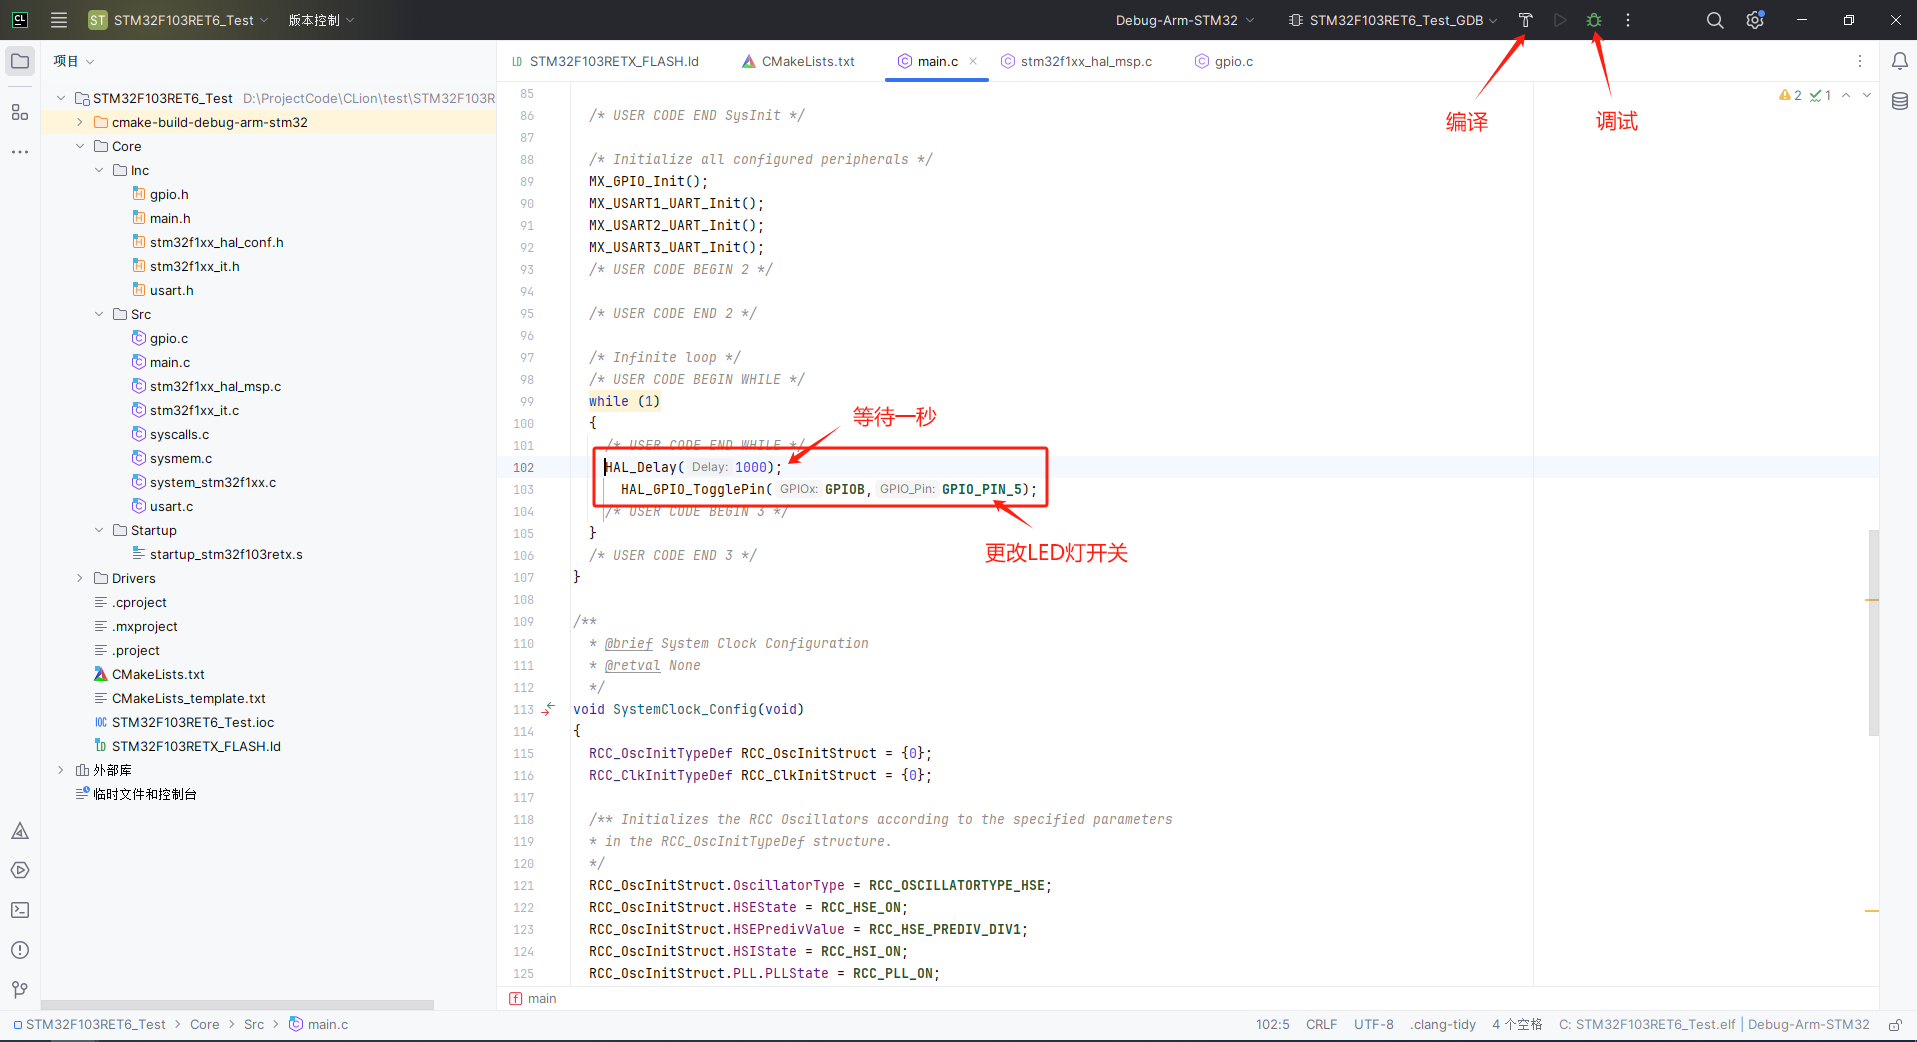The width and height of the screenshot is (1917, 1042).
Task: Open the STM32F103RET6_Test project dropdown
Action: [179, 20]
